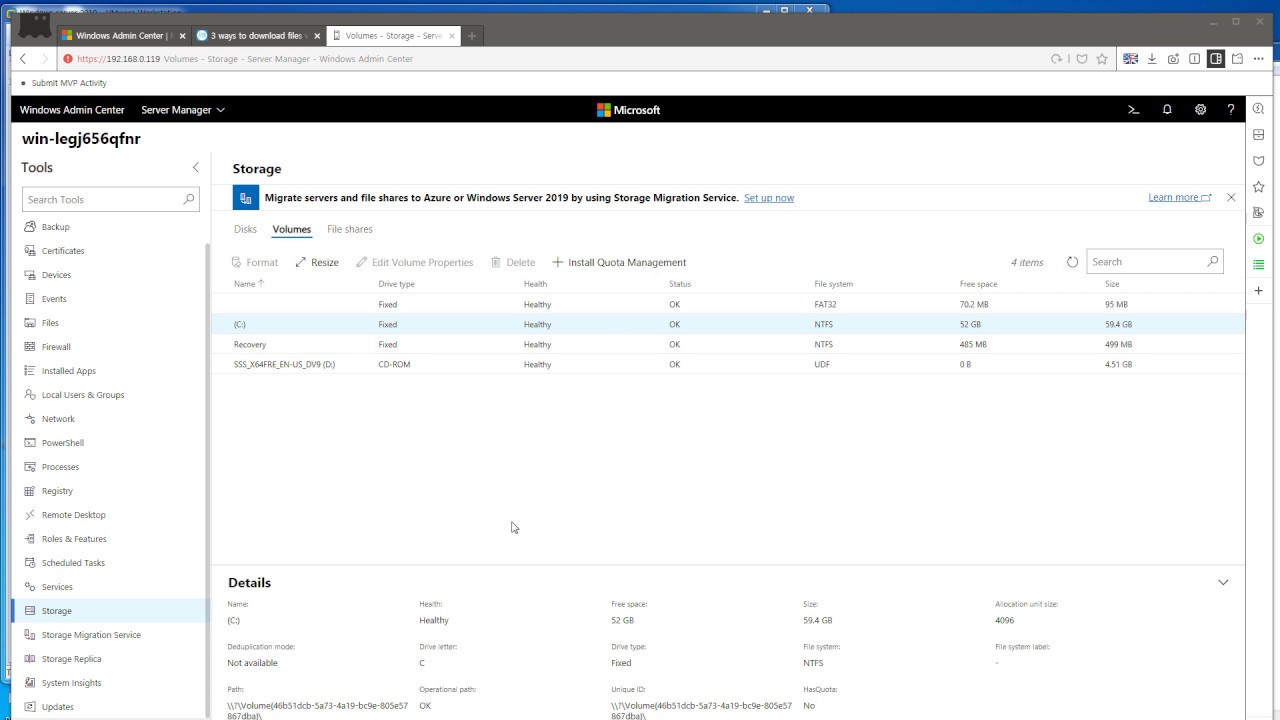Click Install Quota Management
The height and width of the screenshot is (720, 1280).
click(x=619, y=262)
